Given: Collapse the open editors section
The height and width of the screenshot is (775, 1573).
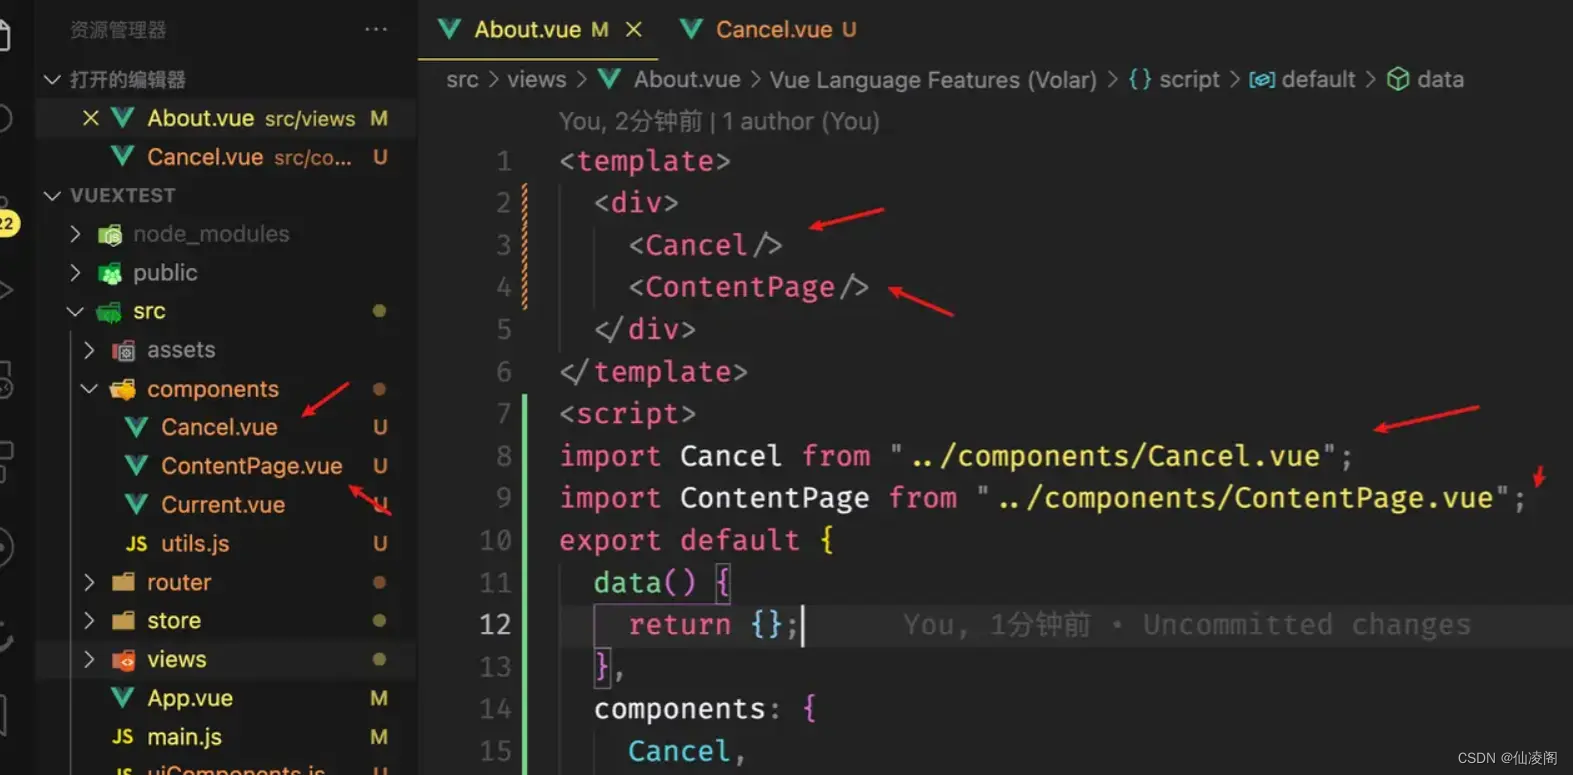Looking at the screenshot, I should (x=52, y=79).
